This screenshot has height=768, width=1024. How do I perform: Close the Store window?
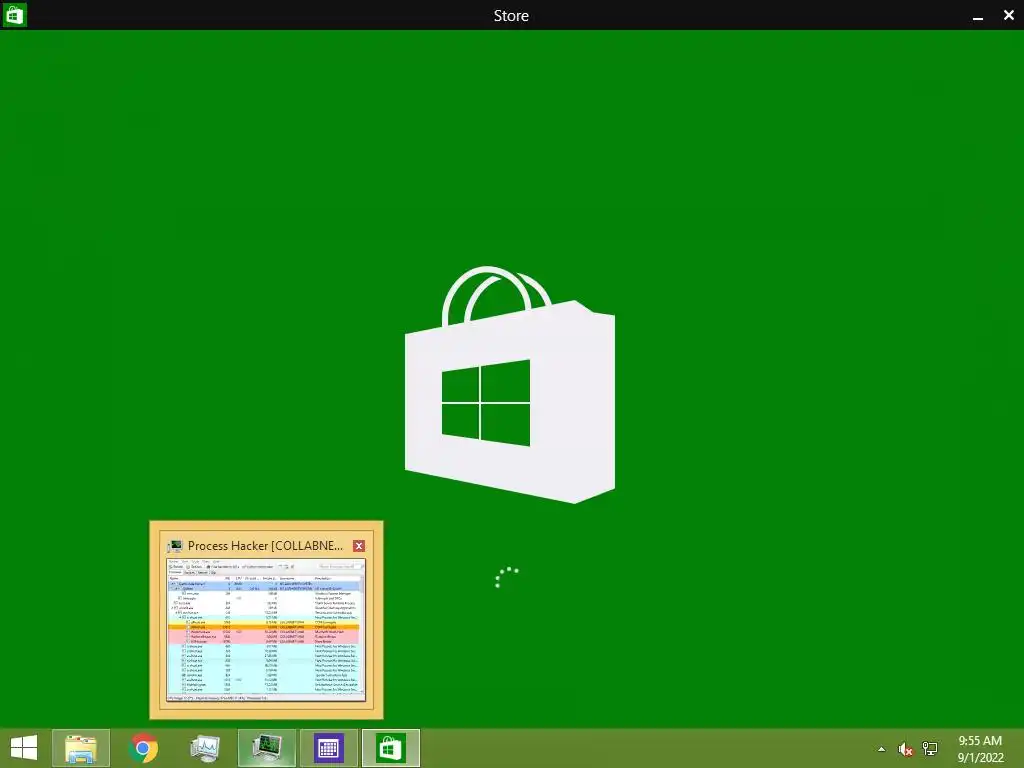point(1008,15)
